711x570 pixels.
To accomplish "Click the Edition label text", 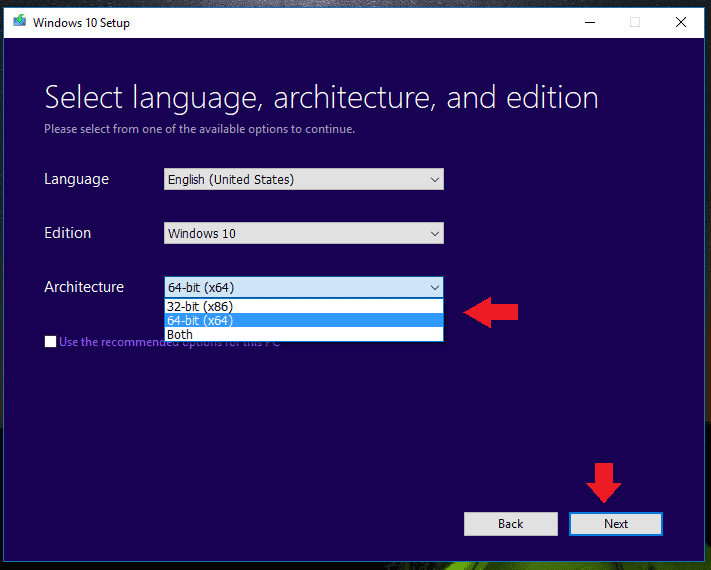I will pyautogui.click(x=68, y=233).
